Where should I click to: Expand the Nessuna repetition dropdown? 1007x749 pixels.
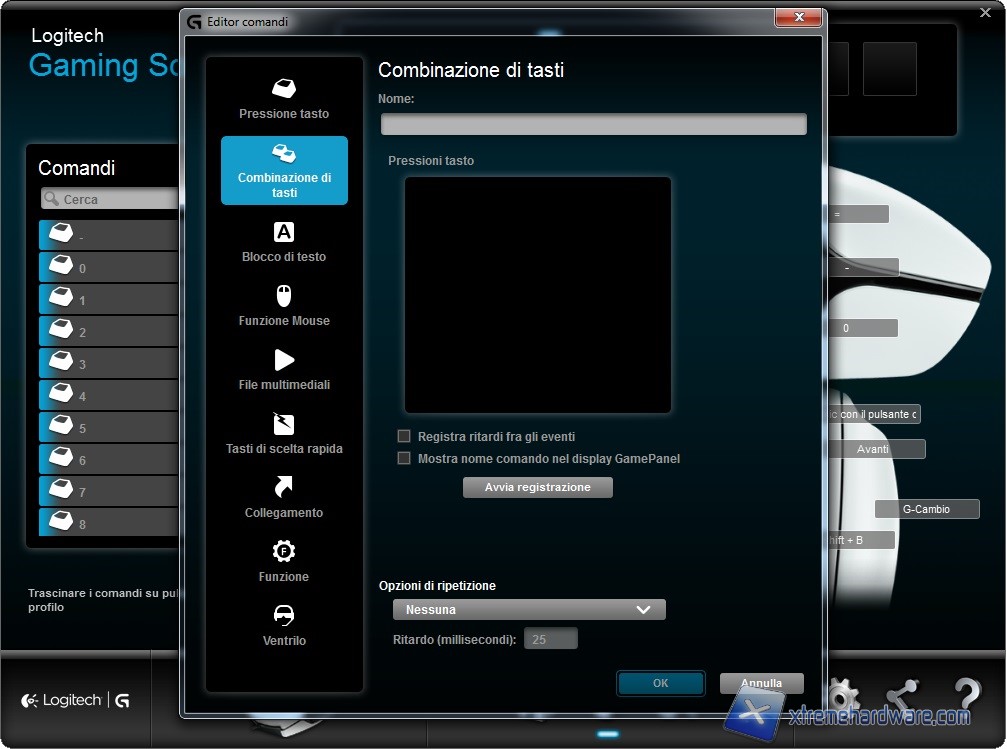528,609
